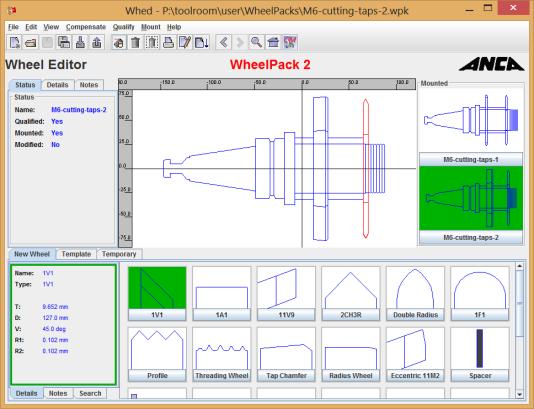Open the bottom Notes tab

(x=58, y=393)
